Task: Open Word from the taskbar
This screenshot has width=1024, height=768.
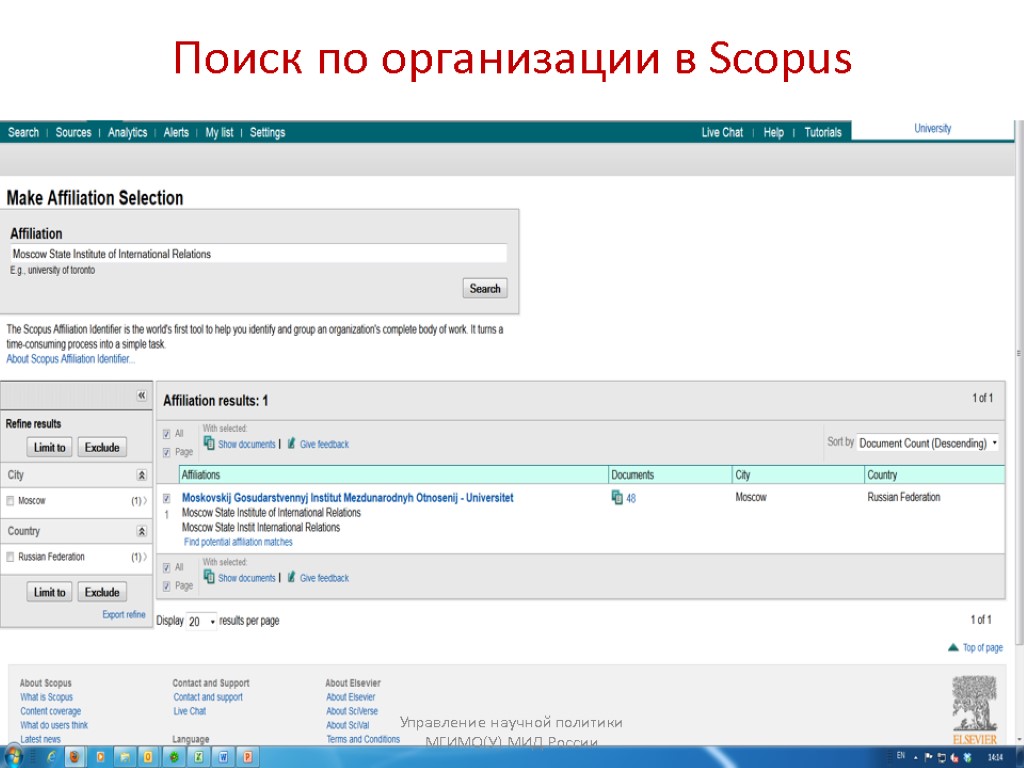Action: [223, 757]
